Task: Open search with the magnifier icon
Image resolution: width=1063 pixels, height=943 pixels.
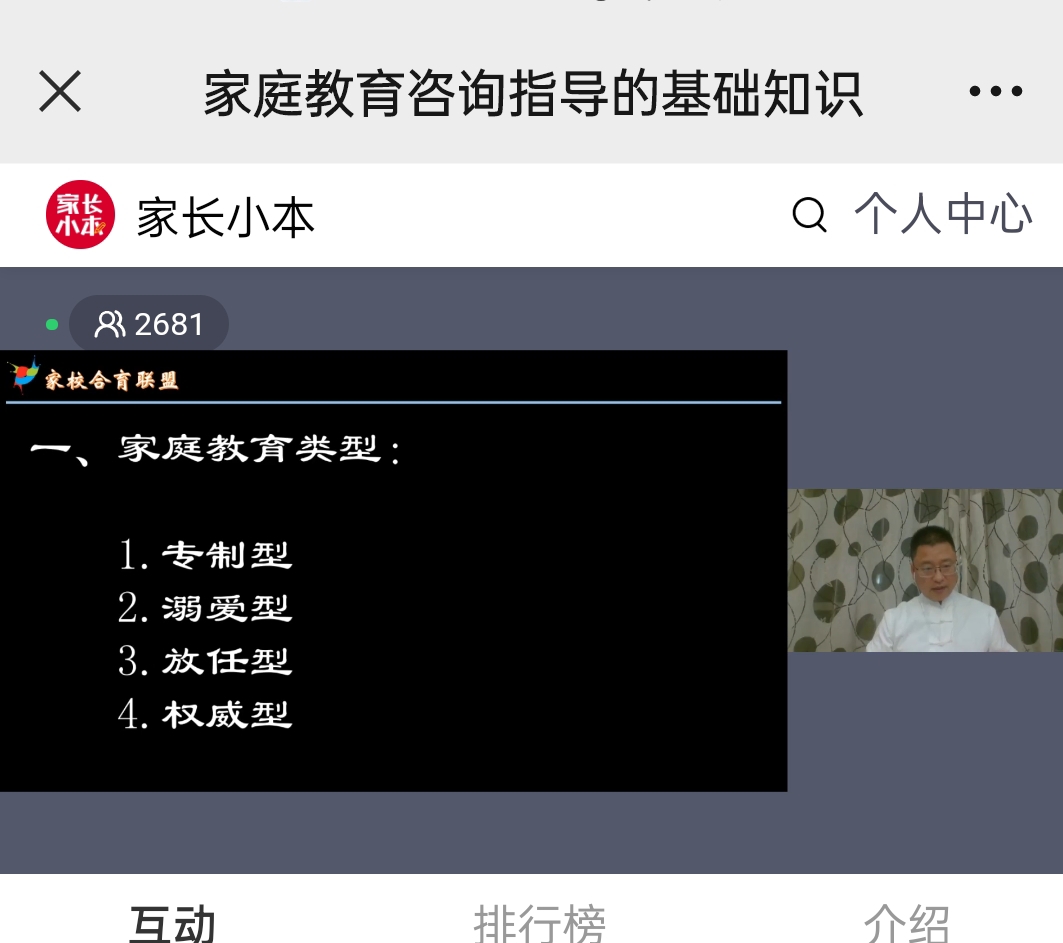Action: [x=809, y=215]
